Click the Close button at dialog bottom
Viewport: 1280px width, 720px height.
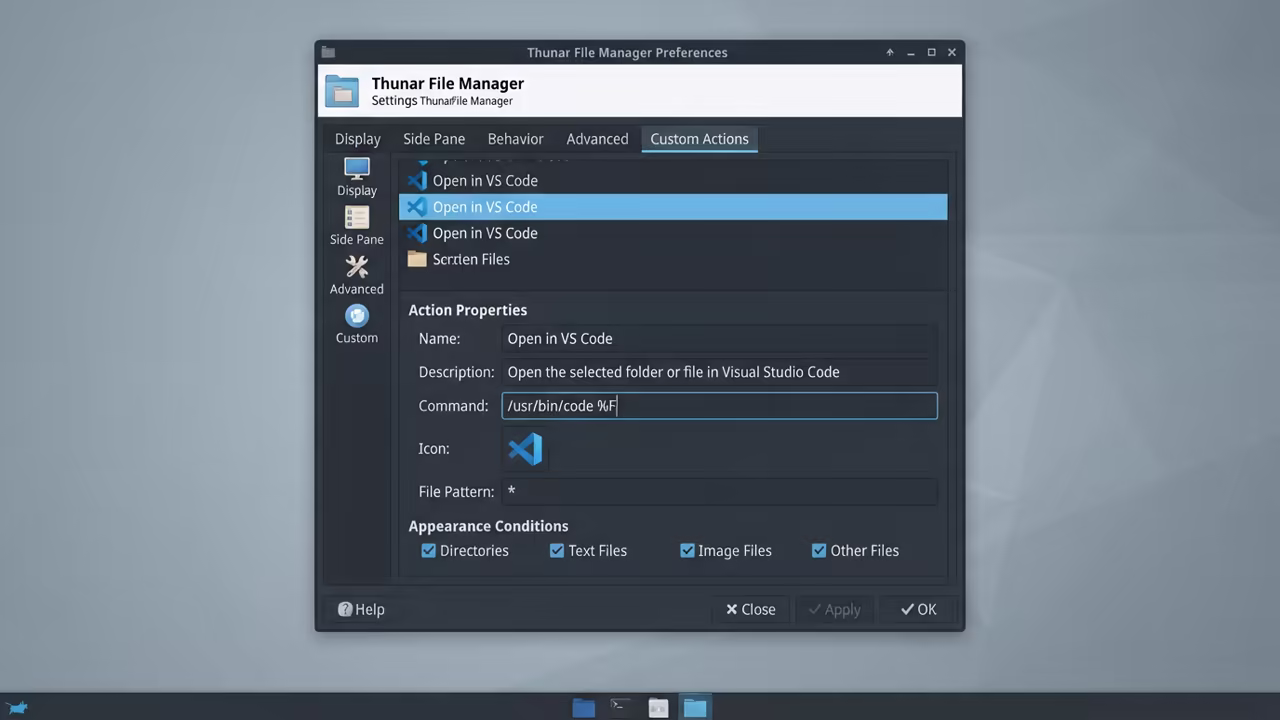[751, 609]
